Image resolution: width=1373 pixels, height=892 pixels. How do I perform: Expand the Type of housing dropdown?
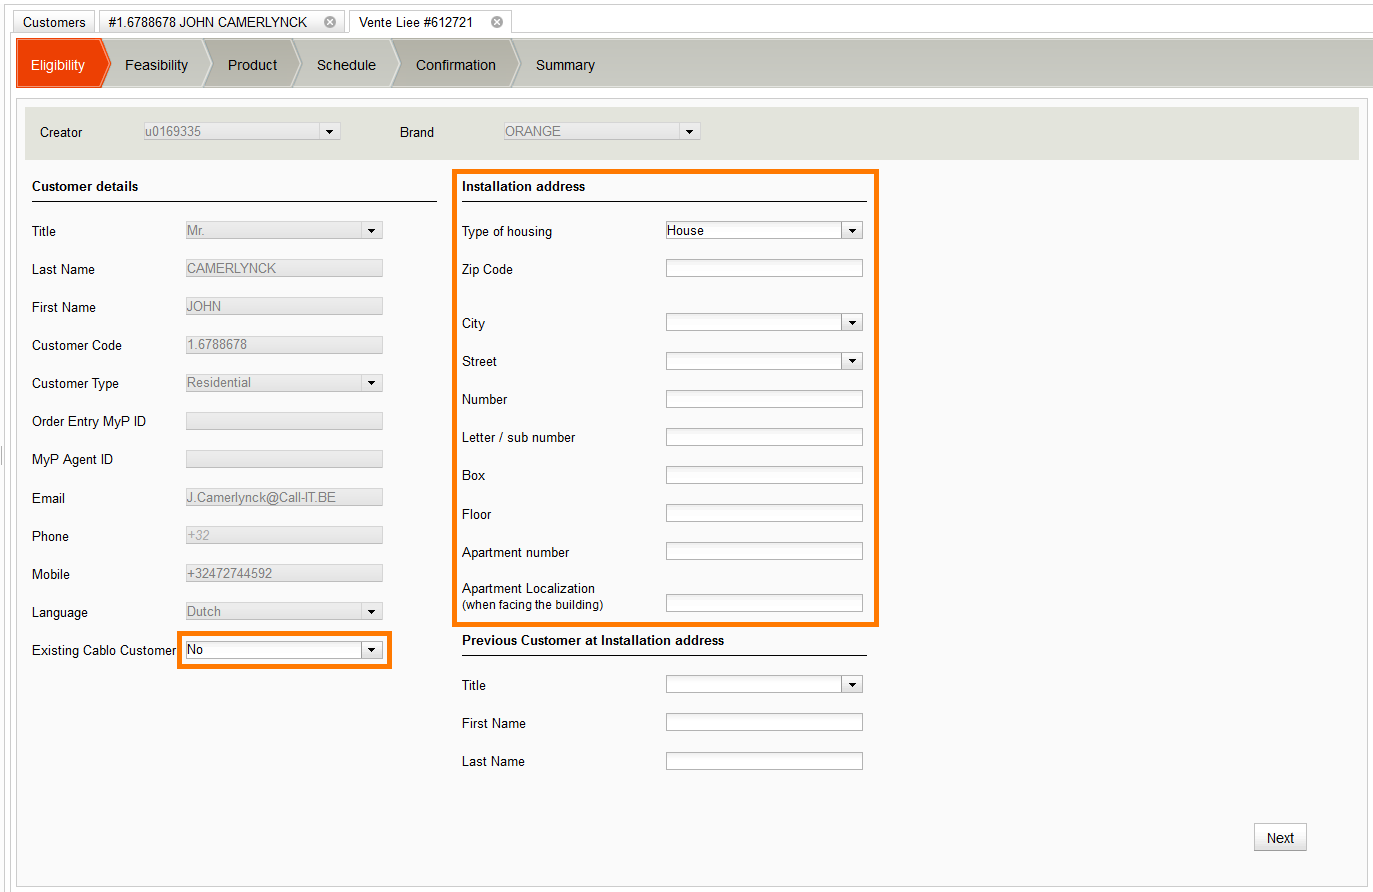pos(852,231)
